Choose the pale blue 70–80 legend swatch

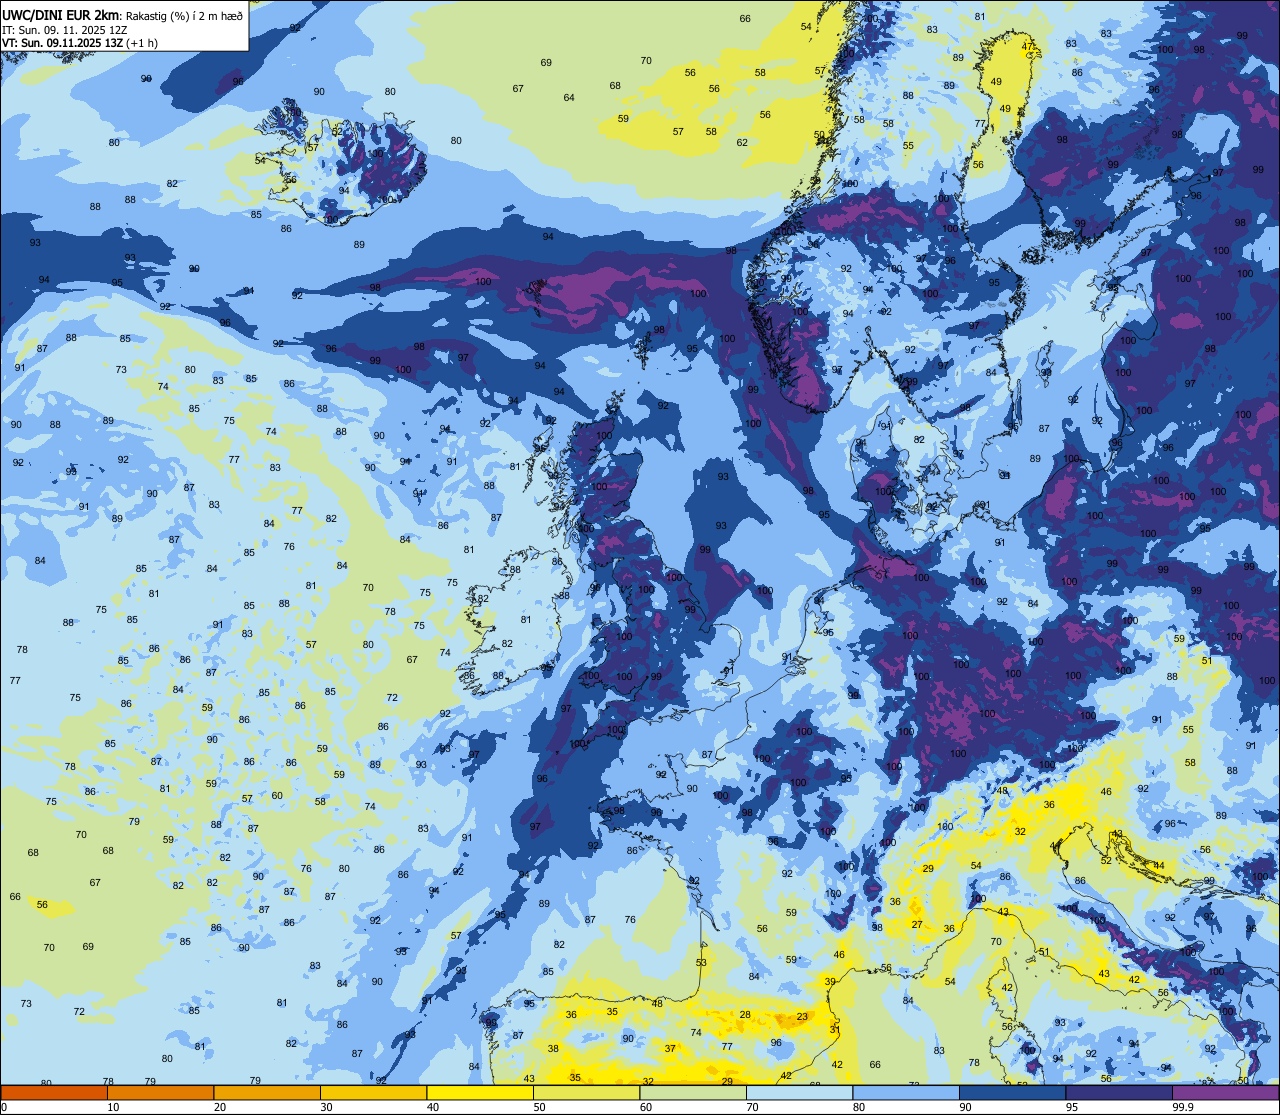(799, 1092)
